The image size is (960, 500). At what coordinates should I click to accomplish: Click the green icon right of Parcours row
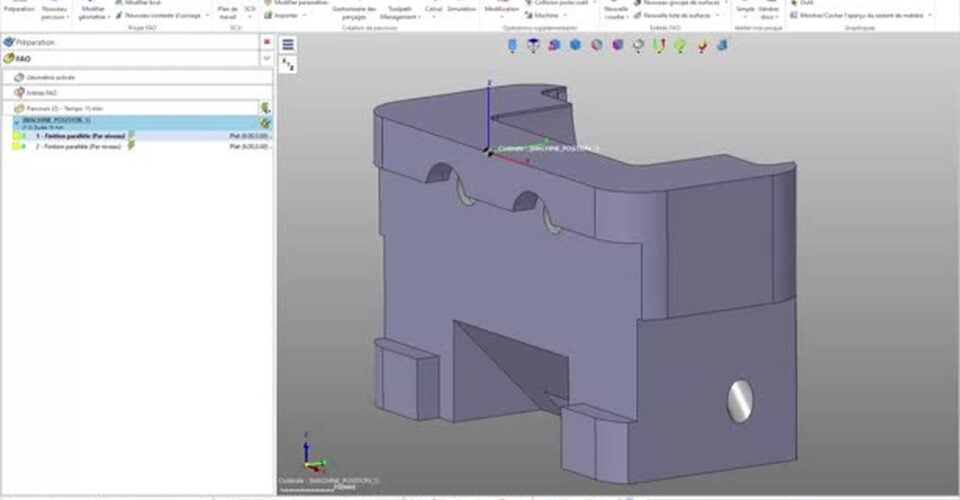coord(265,107)
